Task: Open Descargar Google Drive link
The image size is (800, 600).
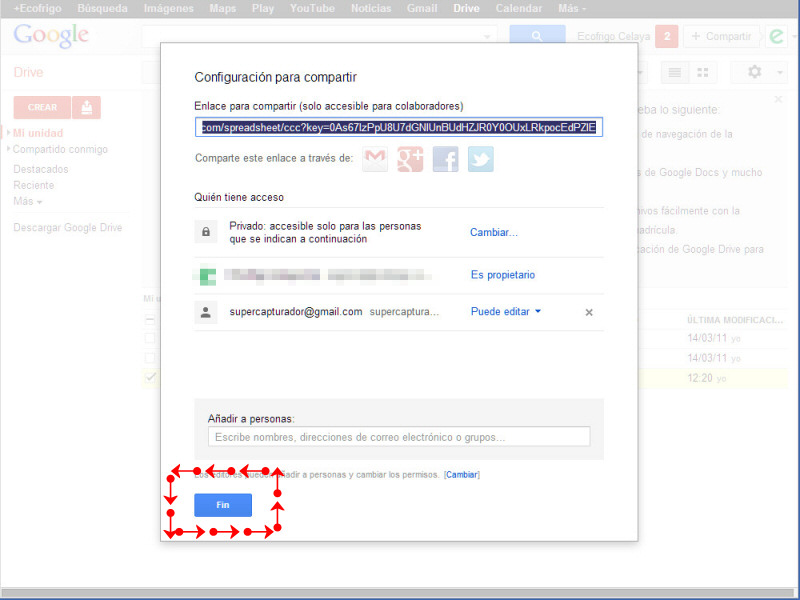Action: tap(67, 228)
